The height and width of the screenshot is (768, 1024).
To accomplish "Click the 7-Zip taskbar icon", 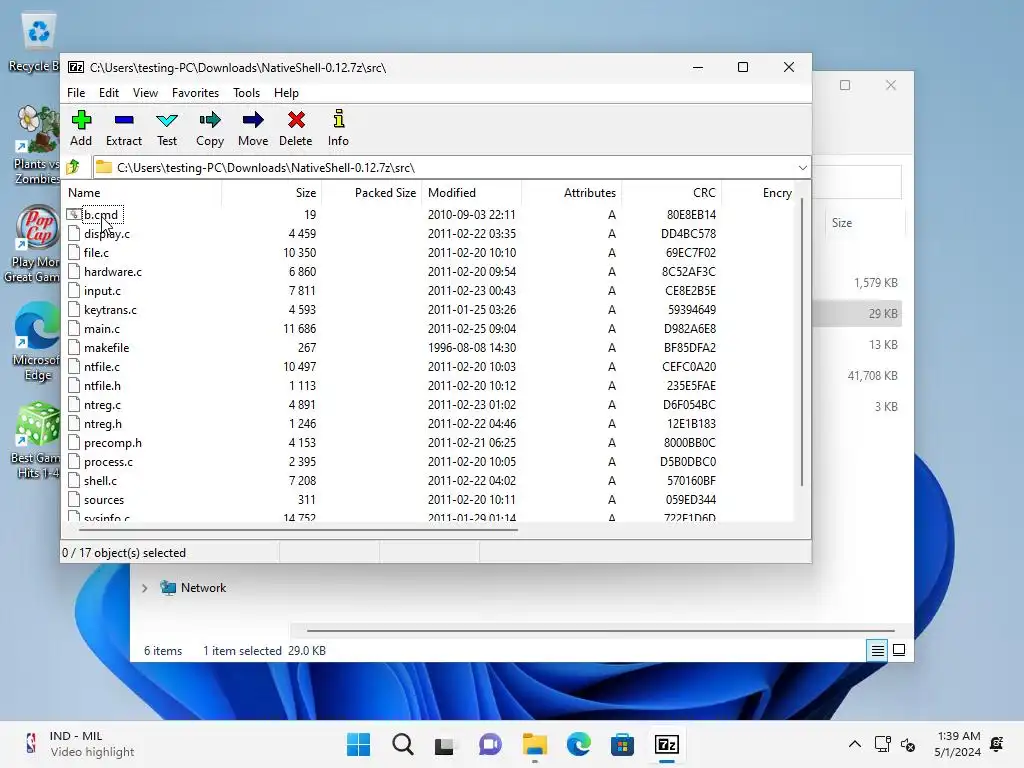I will pos(667,744).
